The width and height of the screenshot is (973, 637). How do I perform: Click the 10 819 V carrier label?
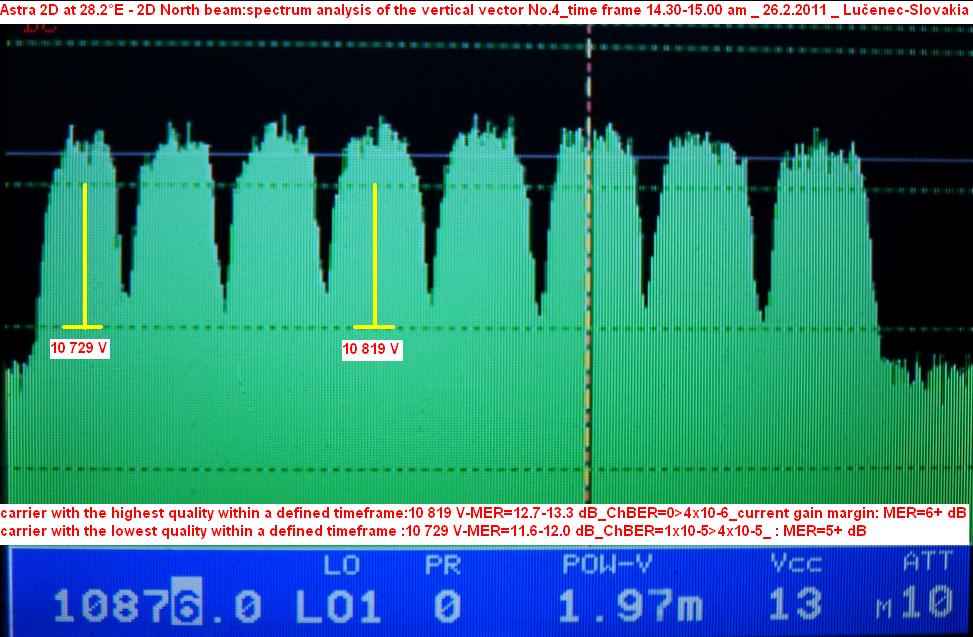[372, 348]
